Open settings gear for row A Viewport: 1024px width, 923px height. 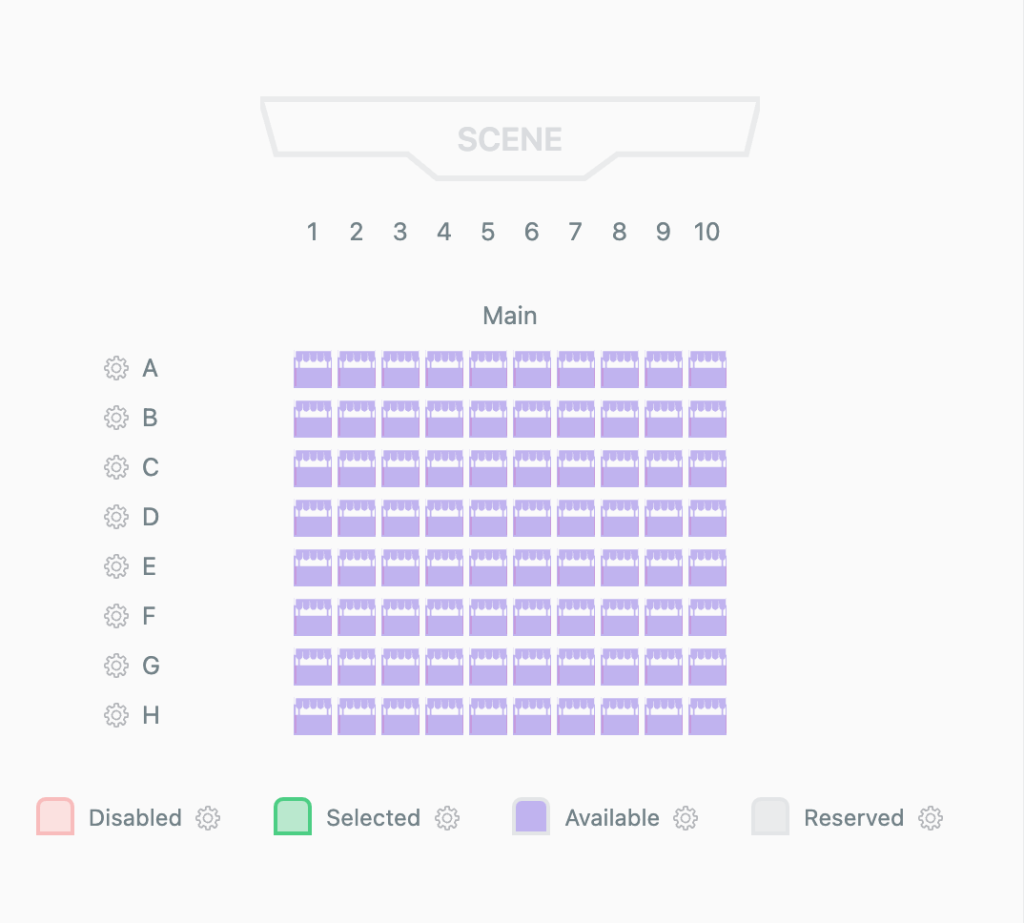pyautogui.click(x=116, y=368)
